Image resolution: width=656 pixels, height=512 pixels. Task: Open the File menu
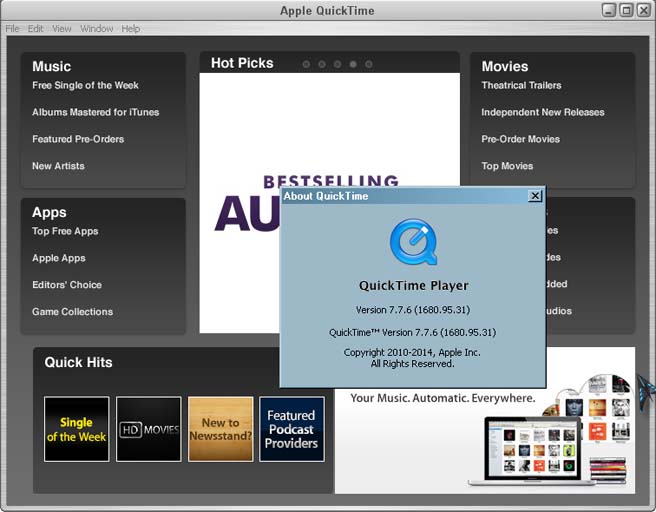click(12, 29)
